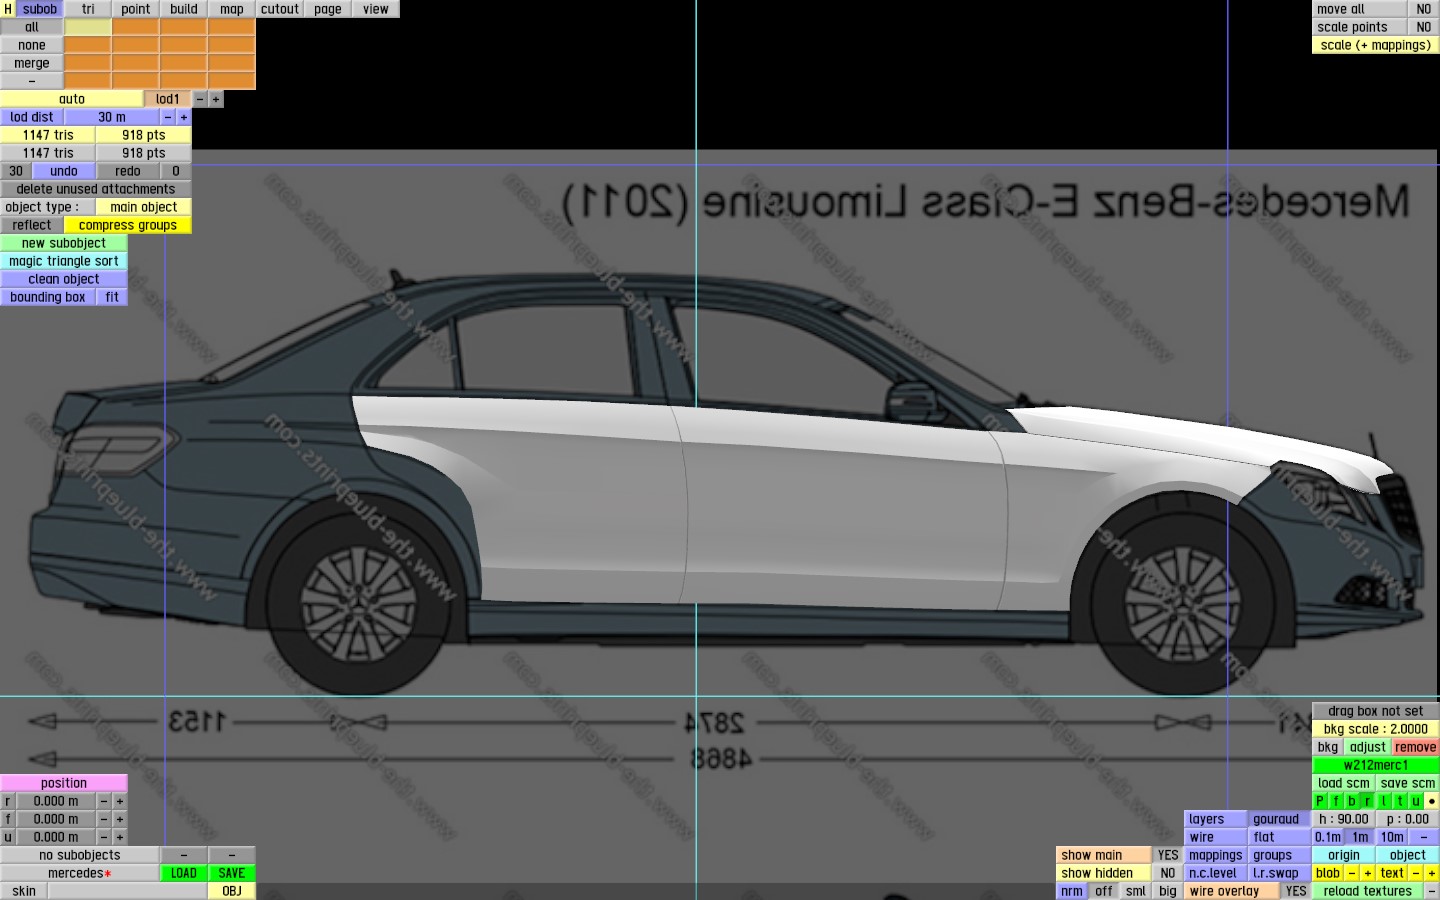1440x900 pixels.
Task: Increase the r position value with plus
Action: point(120,801)
